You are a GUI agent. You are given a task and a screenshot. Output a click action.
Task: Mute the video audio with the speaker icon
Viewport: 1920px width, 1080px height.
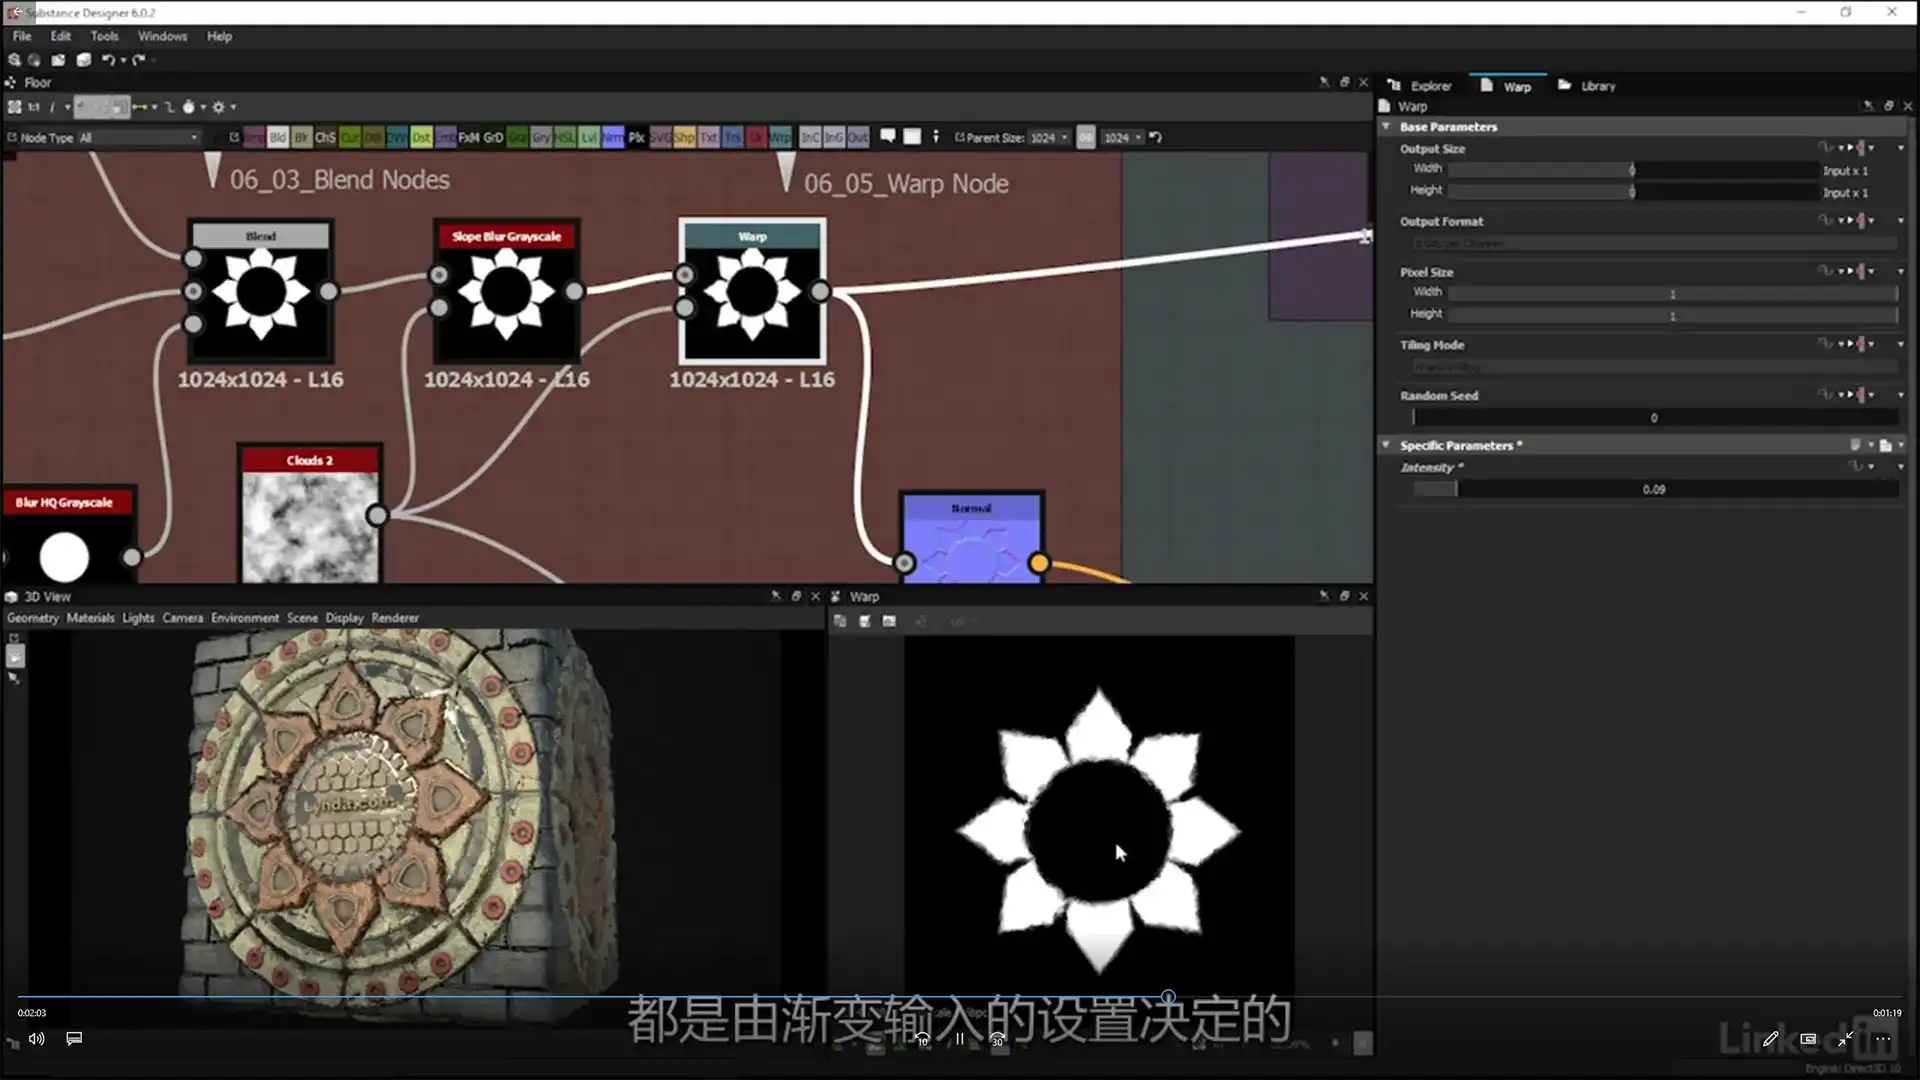pyautogui.click(x=36, y=1039)
